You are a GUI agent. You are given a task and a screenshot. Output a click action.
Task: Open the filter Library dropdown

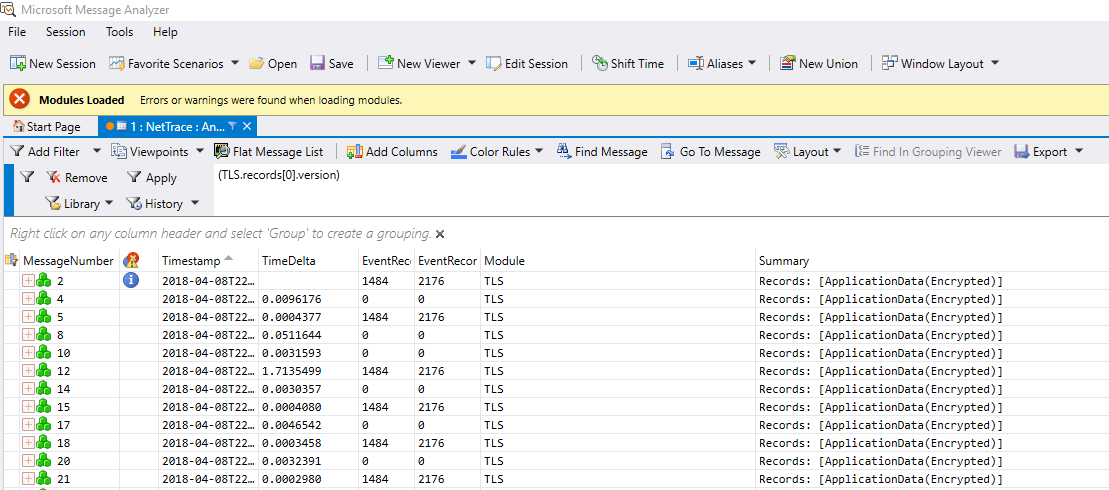(x=79, y=204)
